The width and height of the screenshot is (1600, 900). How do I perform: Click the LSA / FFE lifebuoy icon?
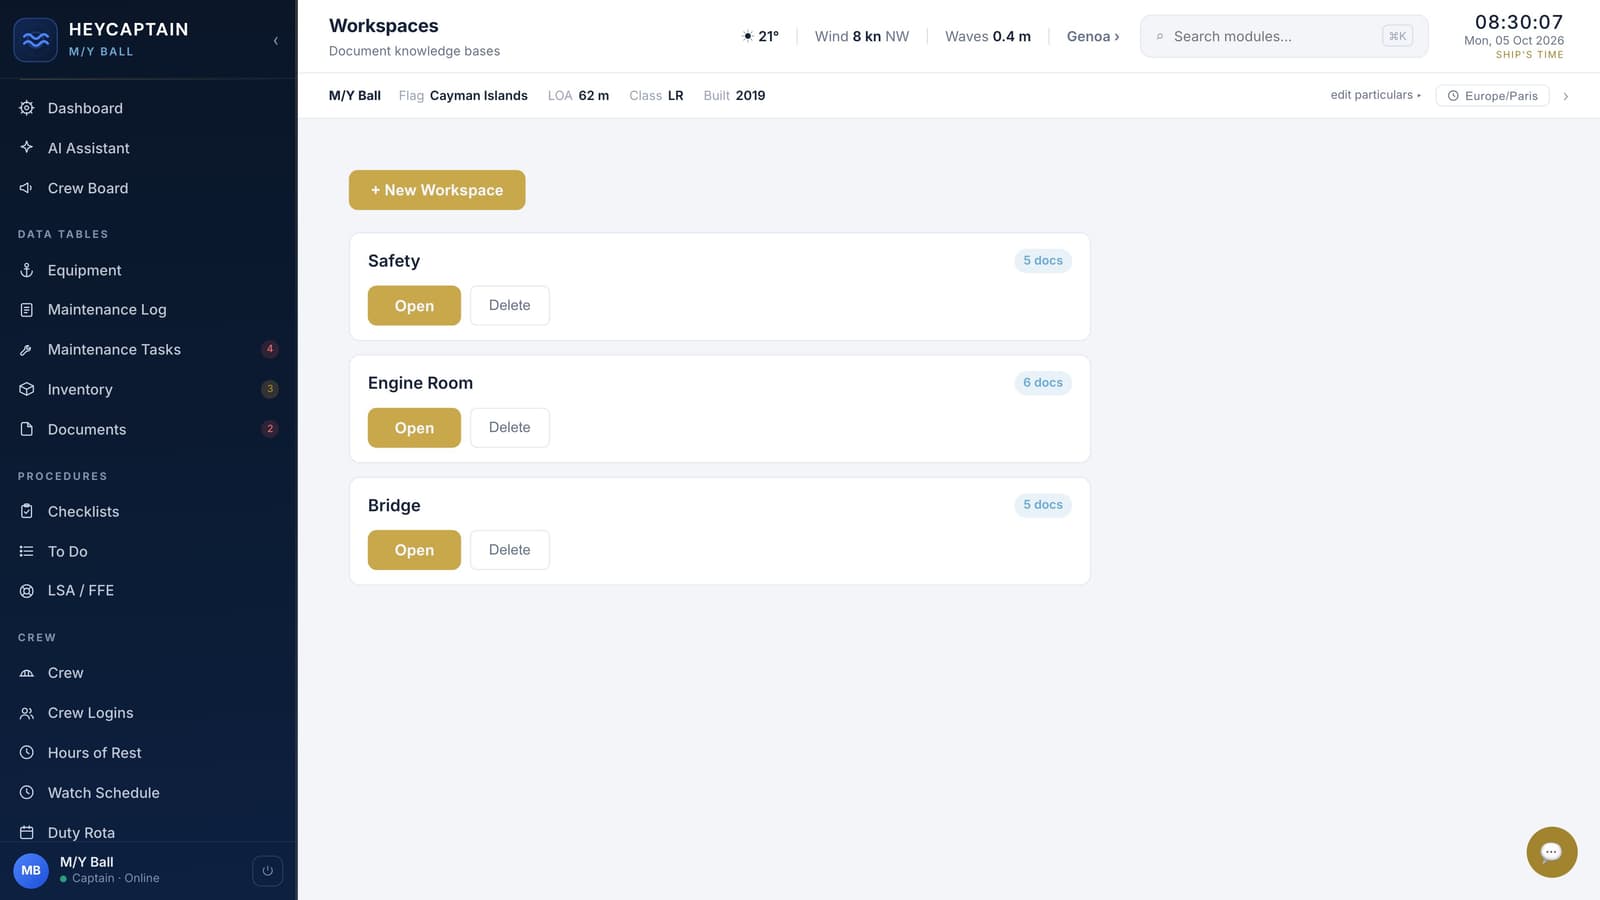[27, 591]
